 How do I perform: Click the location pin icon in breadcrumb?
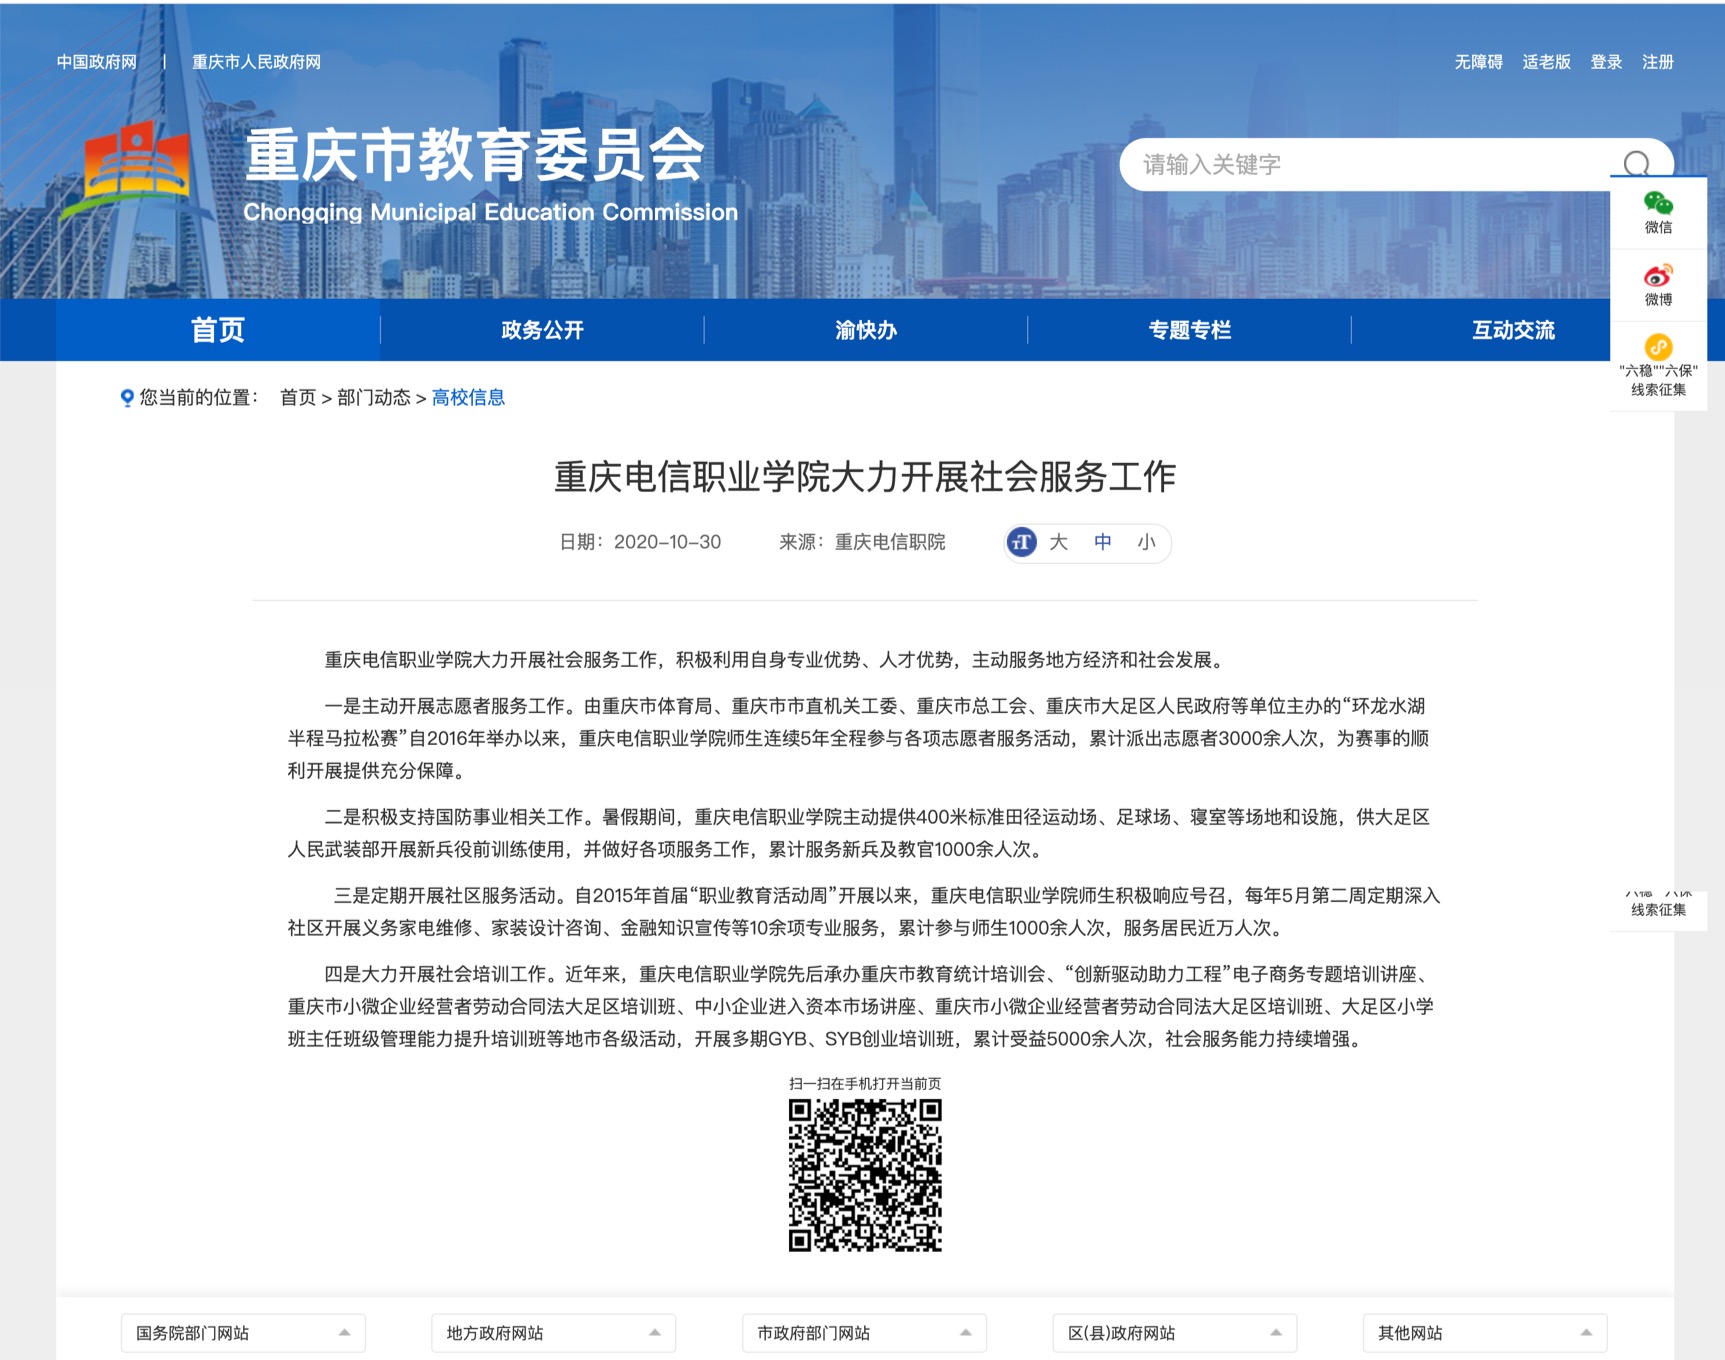pyautogui.click(x=127, y=398)
